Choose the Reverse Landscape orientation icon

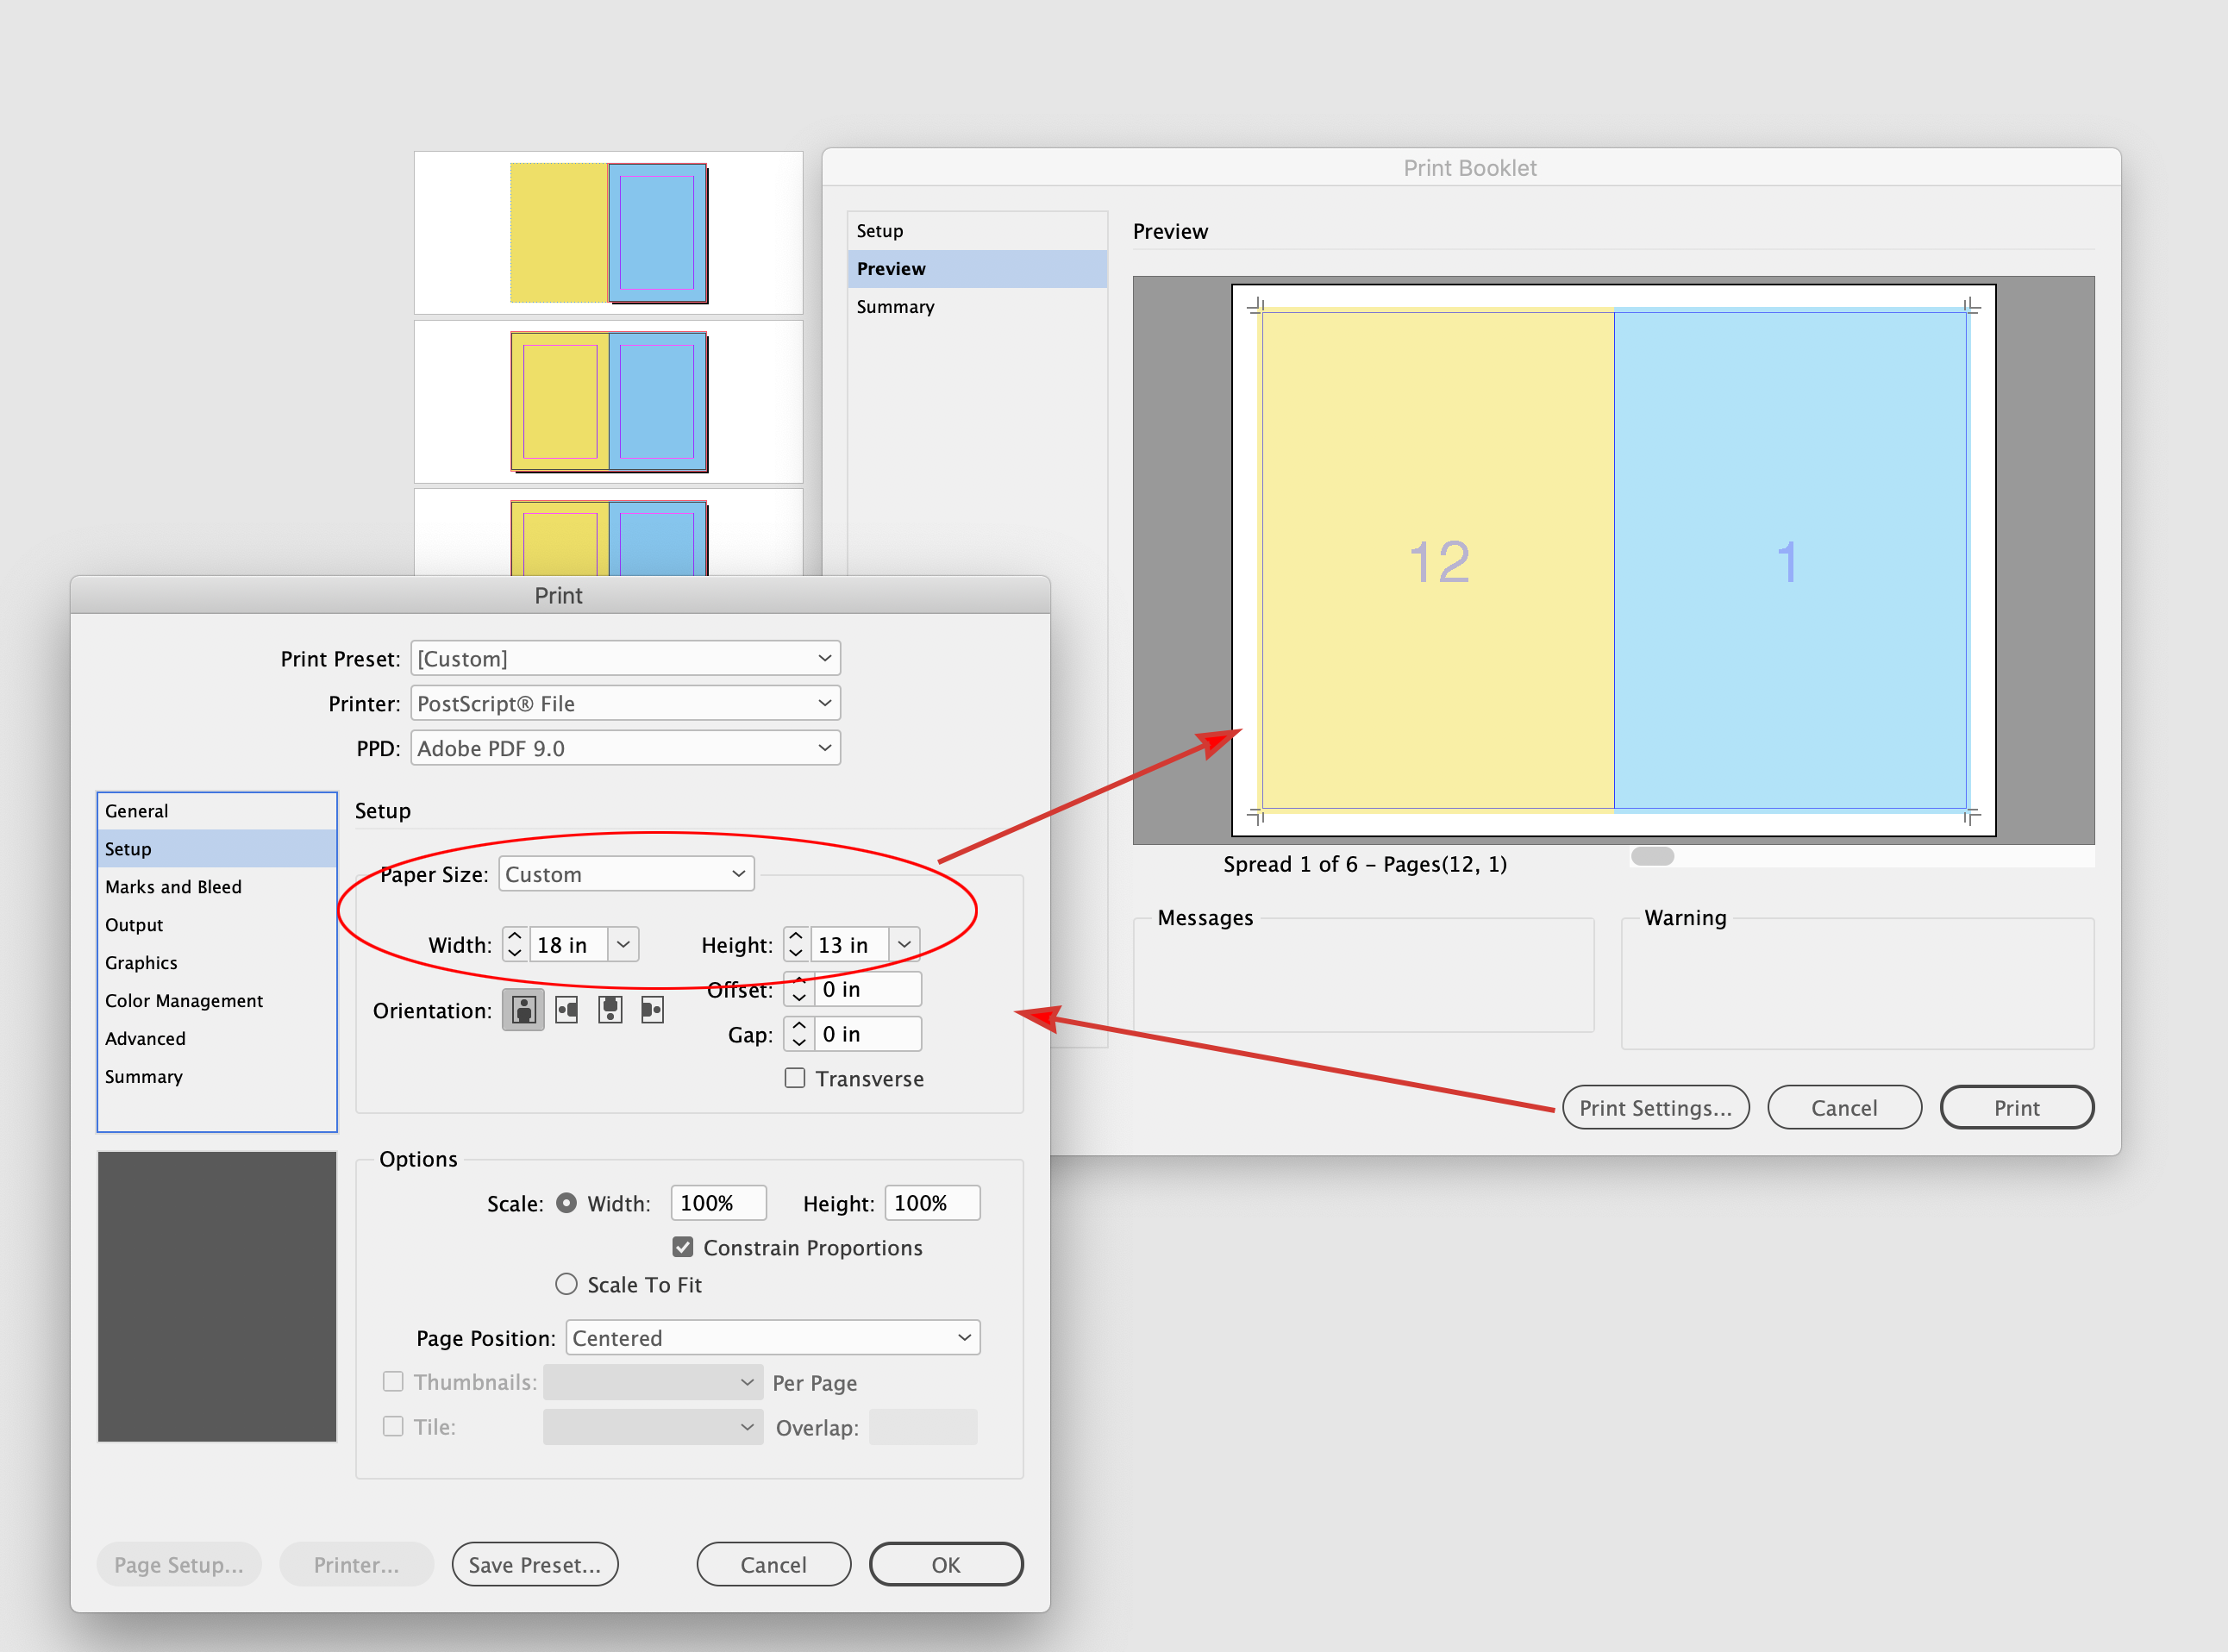click(x=652, y=1010)
